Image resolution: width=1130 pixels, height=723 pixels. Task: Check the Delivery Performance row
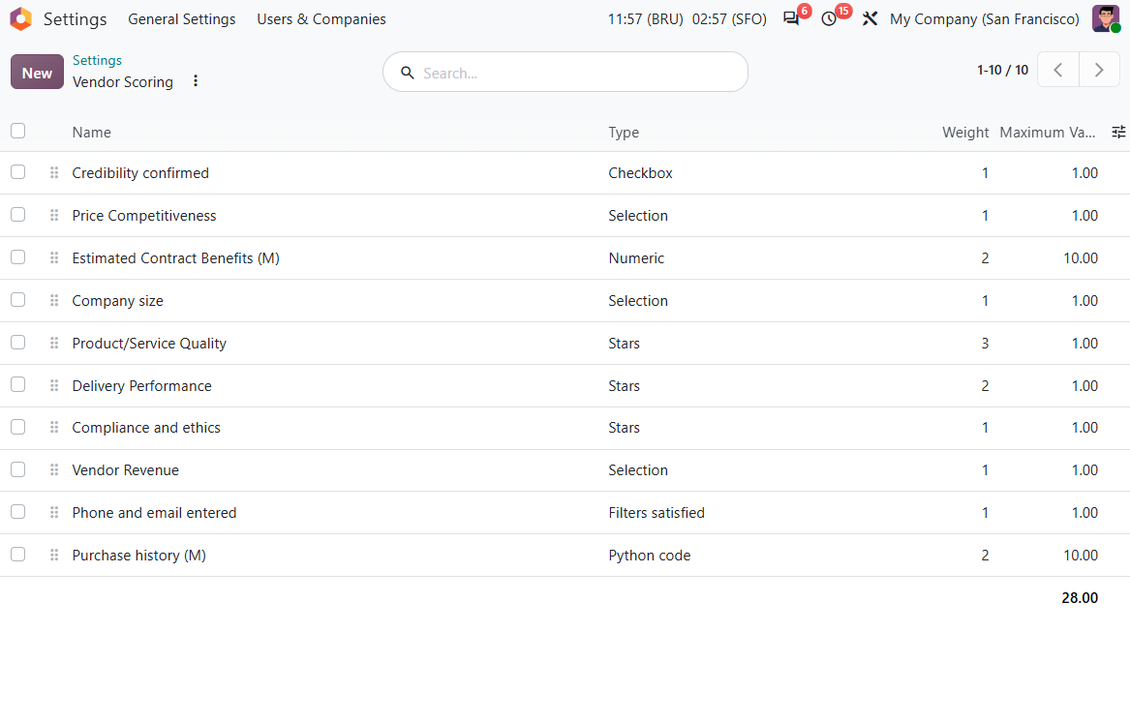coord(18,385)
